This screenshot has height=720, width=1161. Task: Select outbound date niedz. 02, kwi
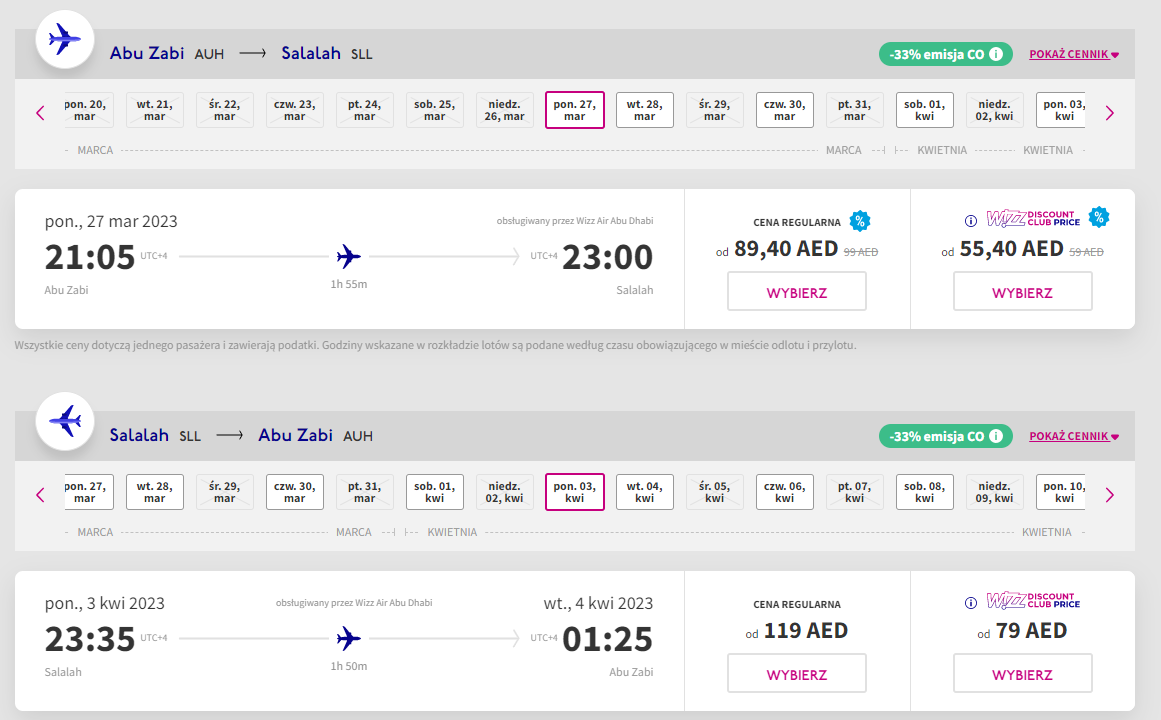point(994,110)
